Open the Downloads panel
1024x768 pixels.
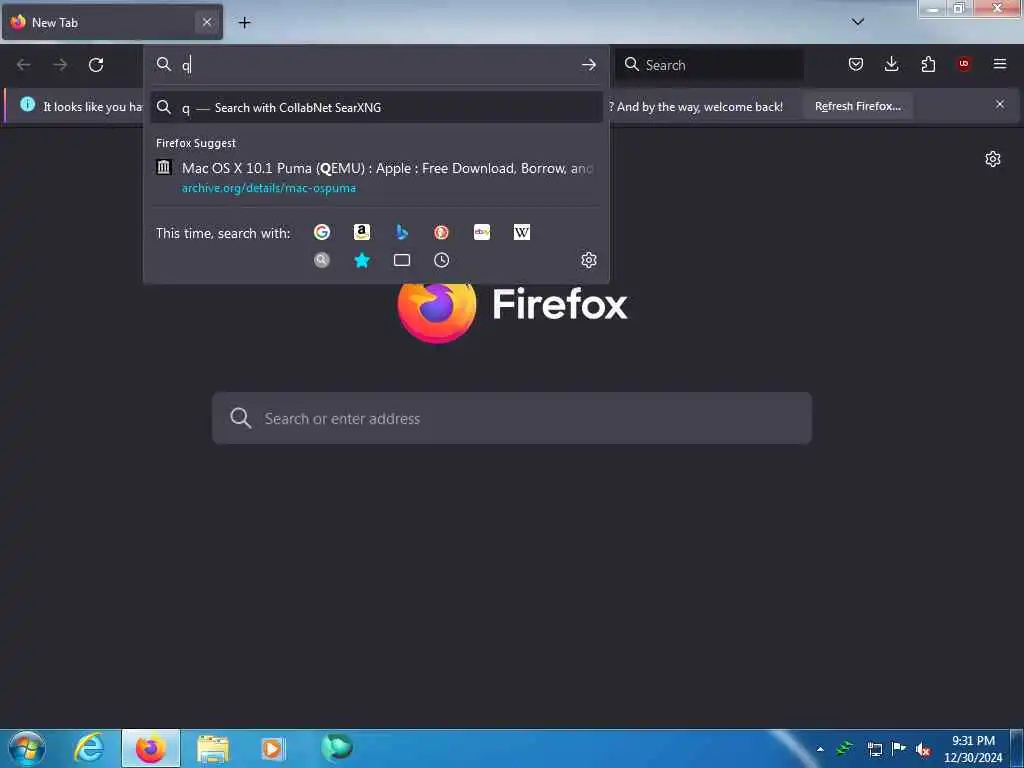coord(891,64)
